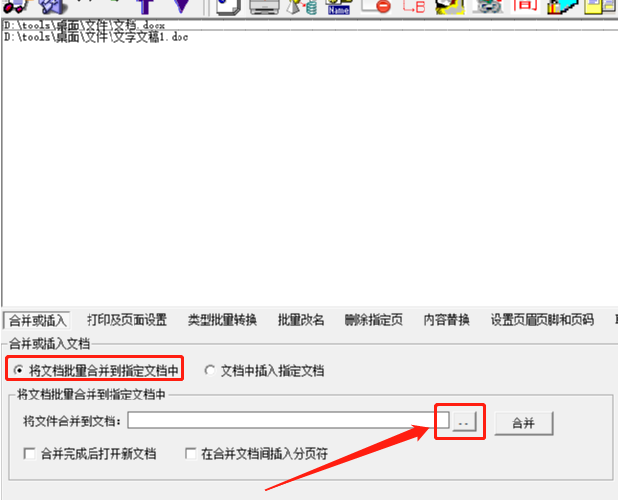Open the 打印及页面设置 tab
The height and width of the screenshot is (500, 618).
(x=127, y=320)
